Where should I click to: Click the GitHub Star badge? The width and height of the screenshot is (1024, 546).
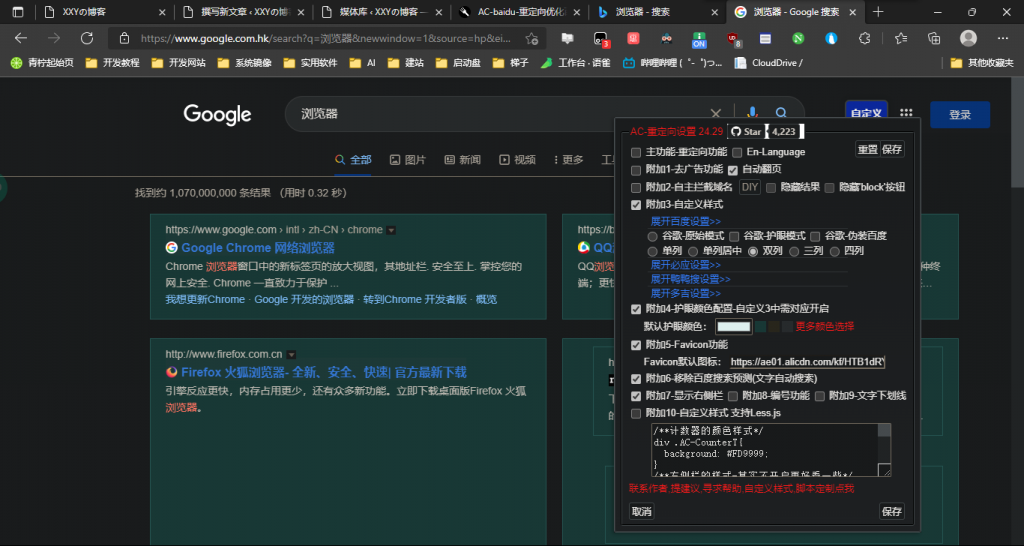745,131
